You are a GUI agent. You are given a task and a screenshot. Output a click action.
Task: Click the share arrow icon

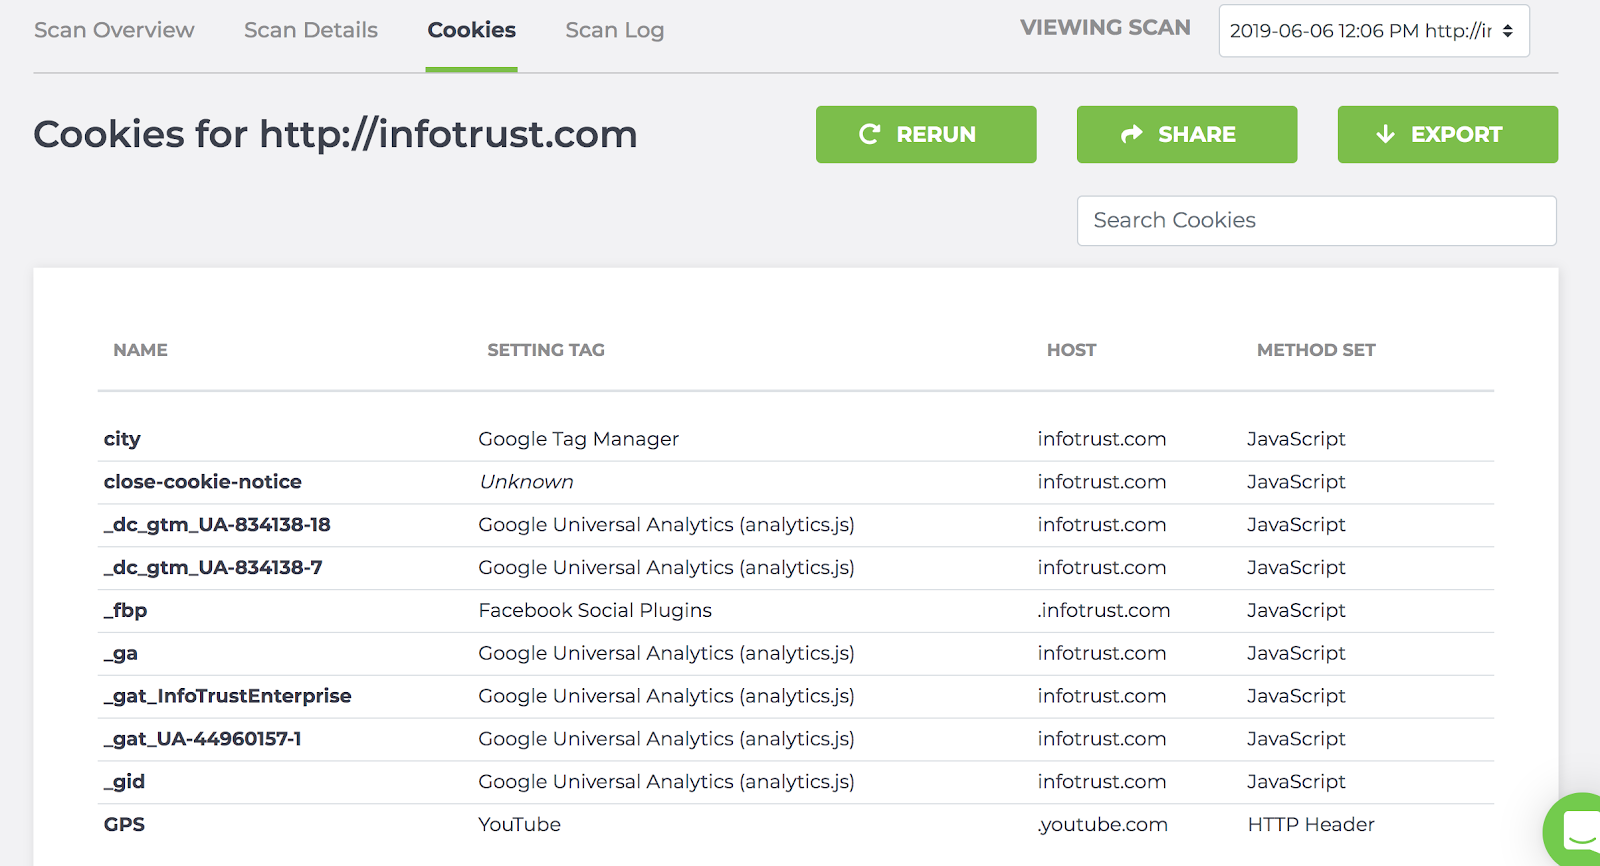(1132, 134)
